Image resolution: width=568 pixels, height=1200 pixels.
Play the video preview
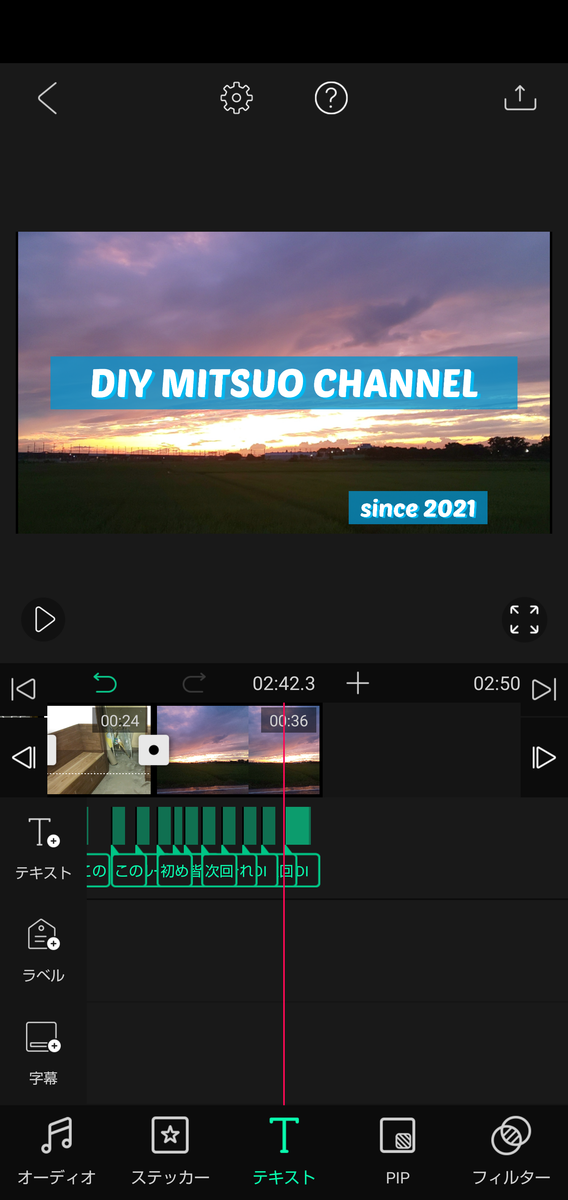point(44,619)
